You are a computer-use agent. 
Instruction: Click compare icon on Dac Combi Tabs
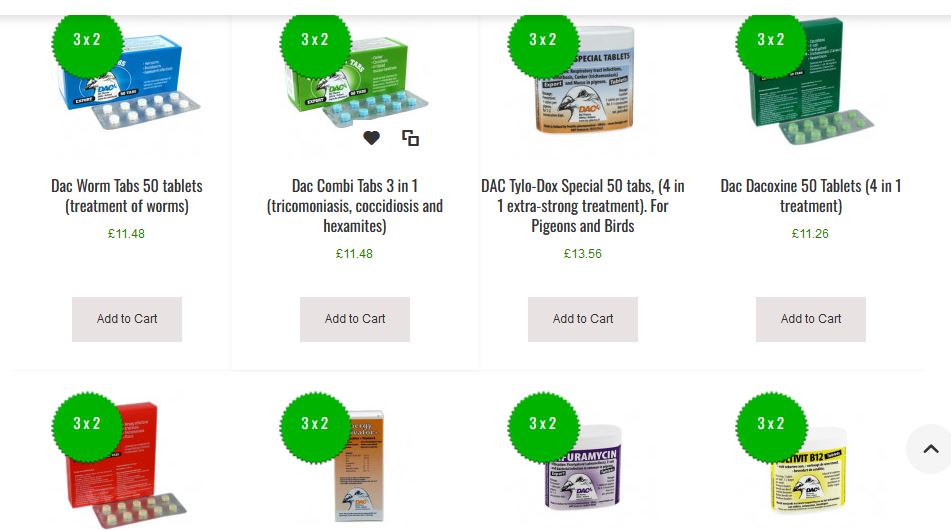(411, 138)
